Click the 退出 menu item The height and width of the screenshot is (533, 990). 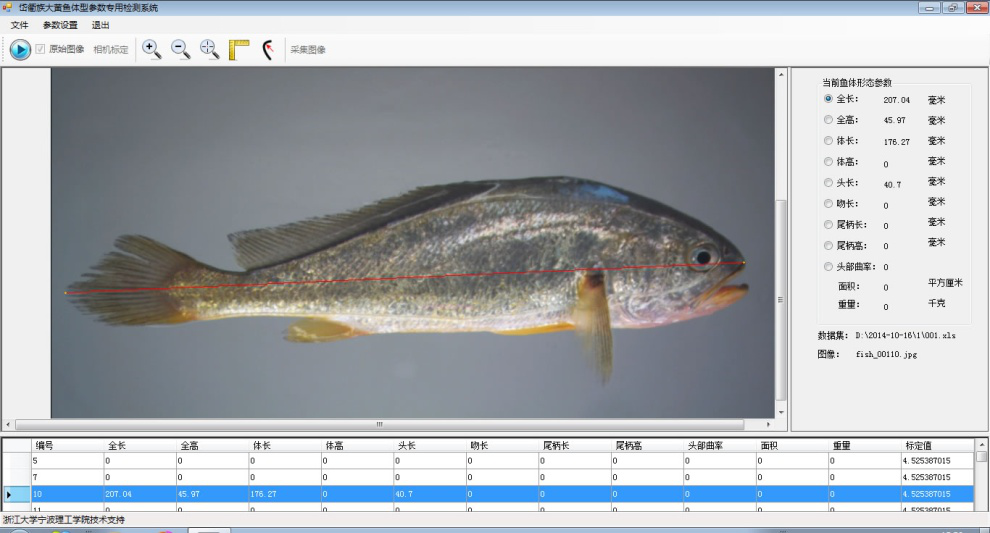click(101, 25)
